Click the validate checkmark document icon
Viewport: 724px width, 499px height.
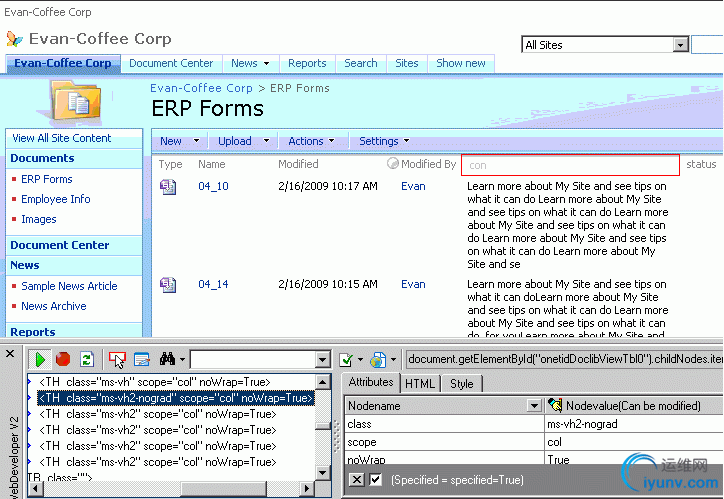pyautogui.click(x=346, y=360)
